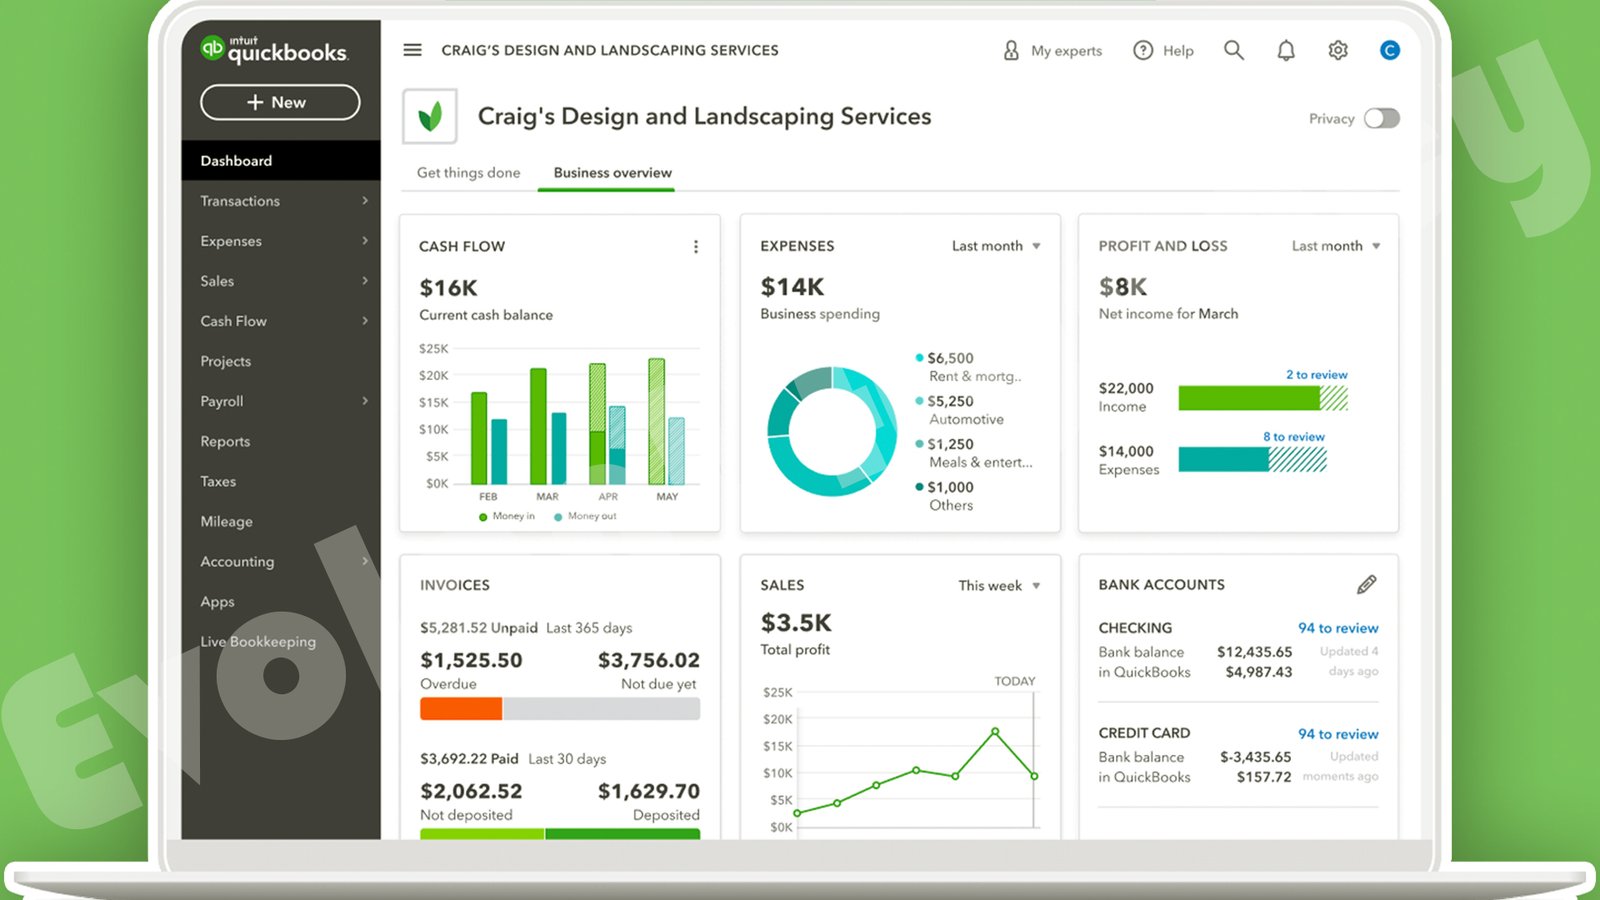
Task: Click the $14K business spending figure
Action: tap(792, 287)
